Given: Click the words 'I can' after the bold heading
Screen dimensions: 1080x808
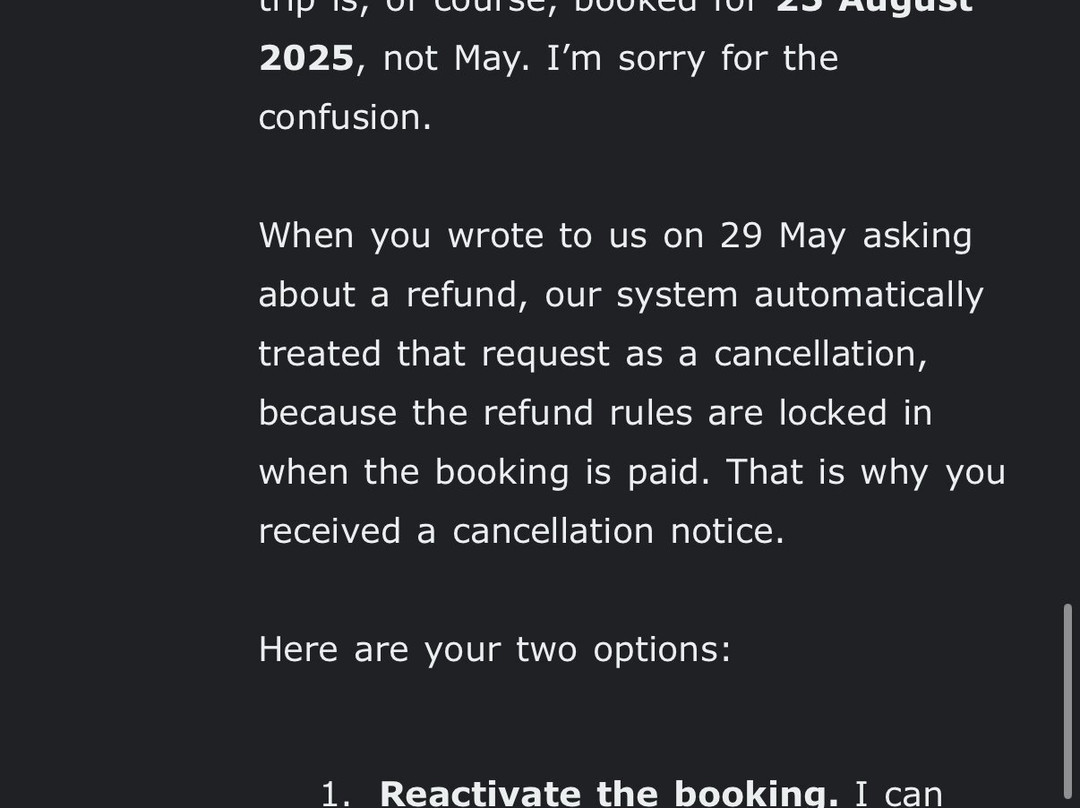Looking at the screenshot, I should click(899, 794).
